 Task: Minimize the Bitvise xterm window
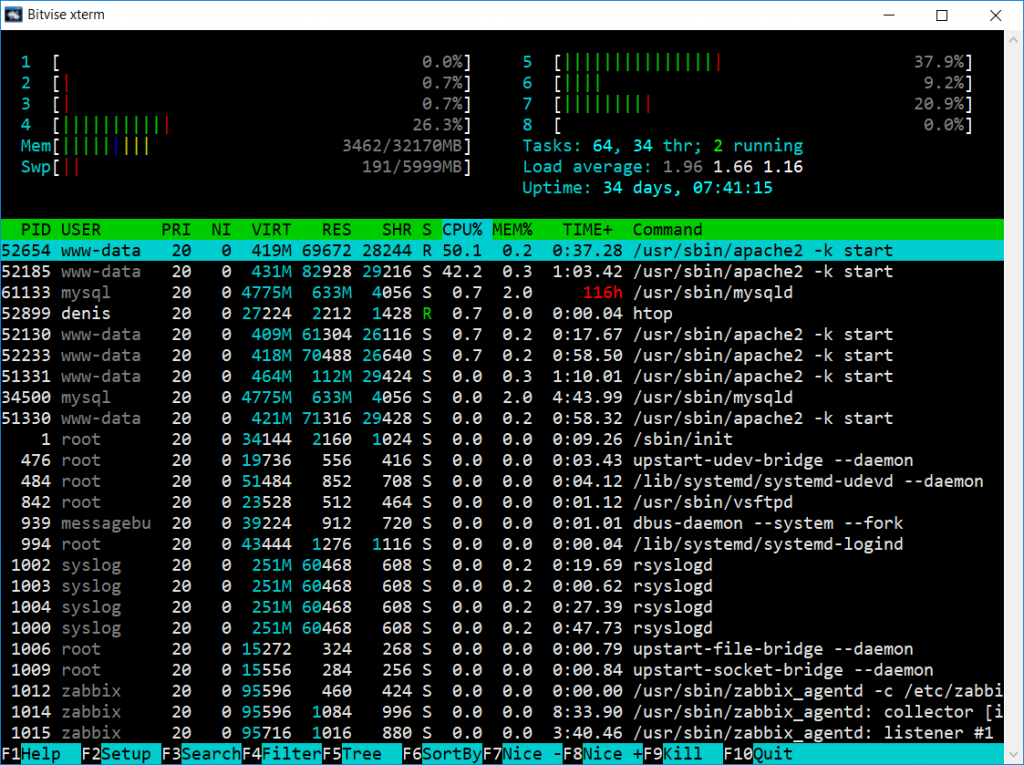point(889,15)
